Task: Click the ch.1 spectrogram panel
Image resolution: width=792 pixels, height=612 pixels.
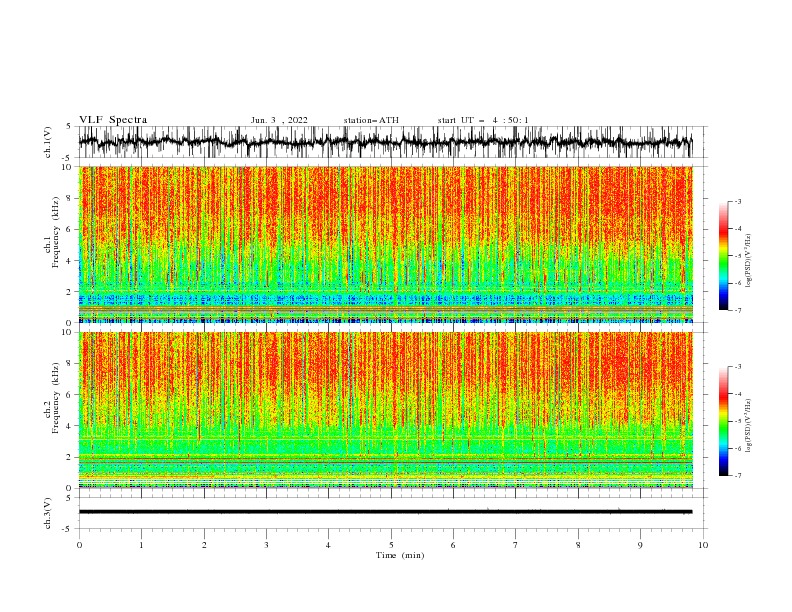Action: tap(385, 244)
